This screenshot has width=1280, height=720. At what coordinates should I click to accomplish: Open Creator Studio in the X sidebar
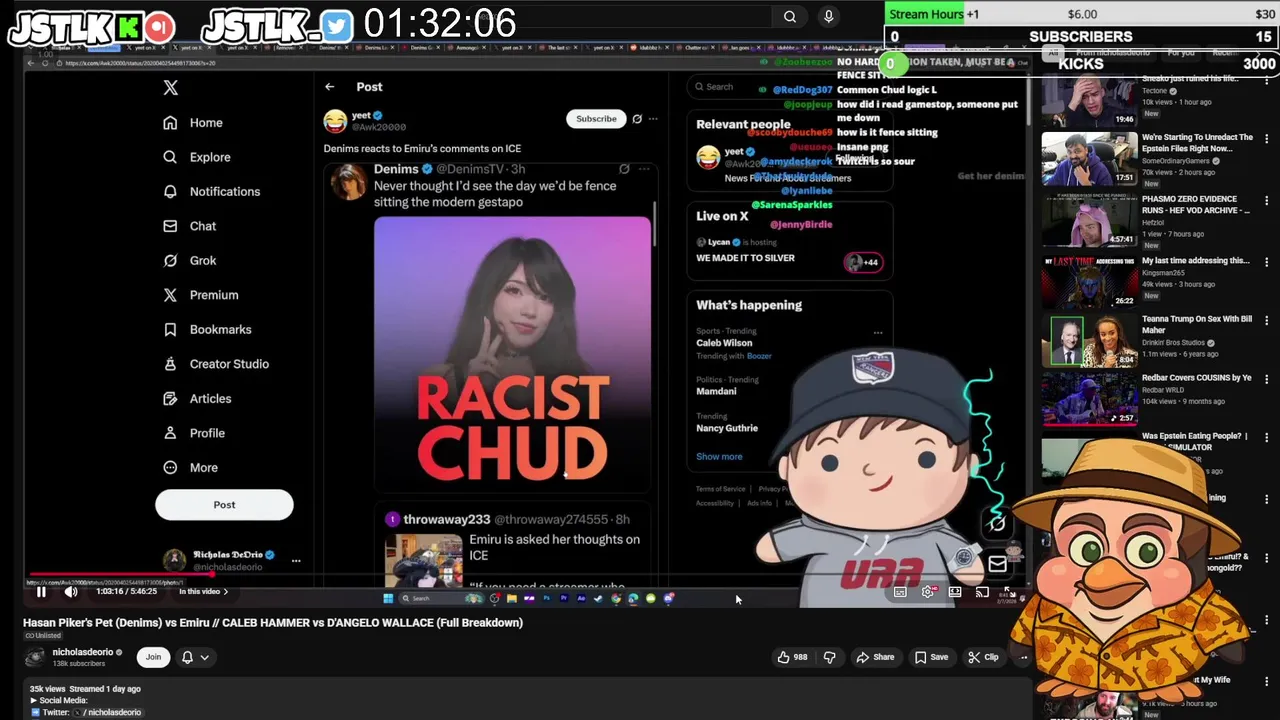coord(216,364)
